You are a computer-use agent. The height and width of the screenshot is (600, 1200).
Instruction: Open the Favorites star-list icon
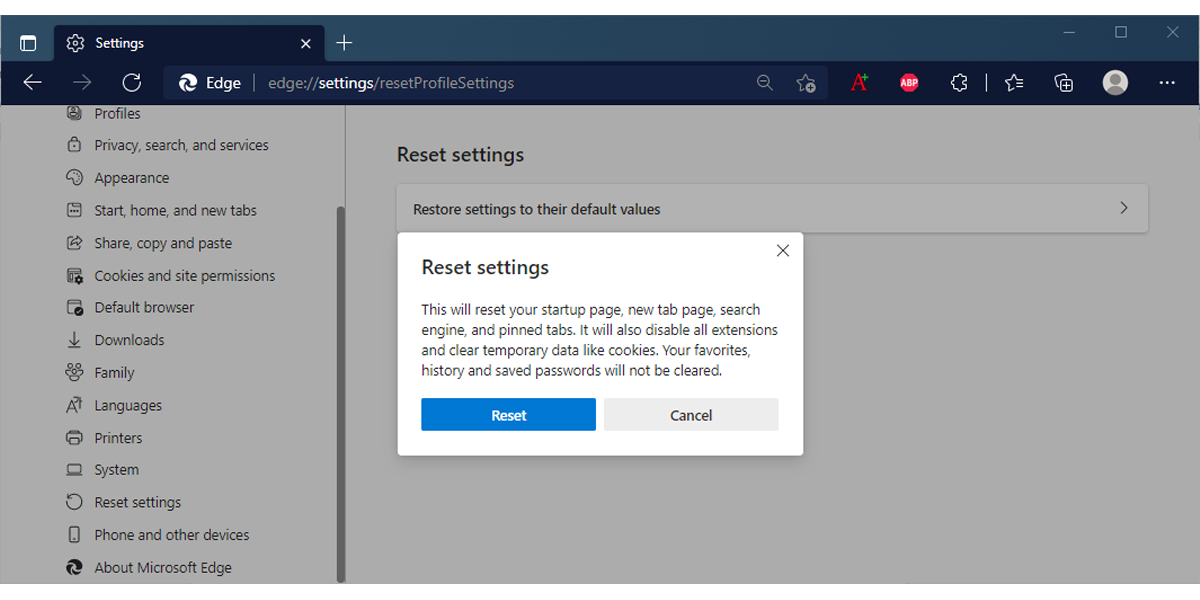1013,83
